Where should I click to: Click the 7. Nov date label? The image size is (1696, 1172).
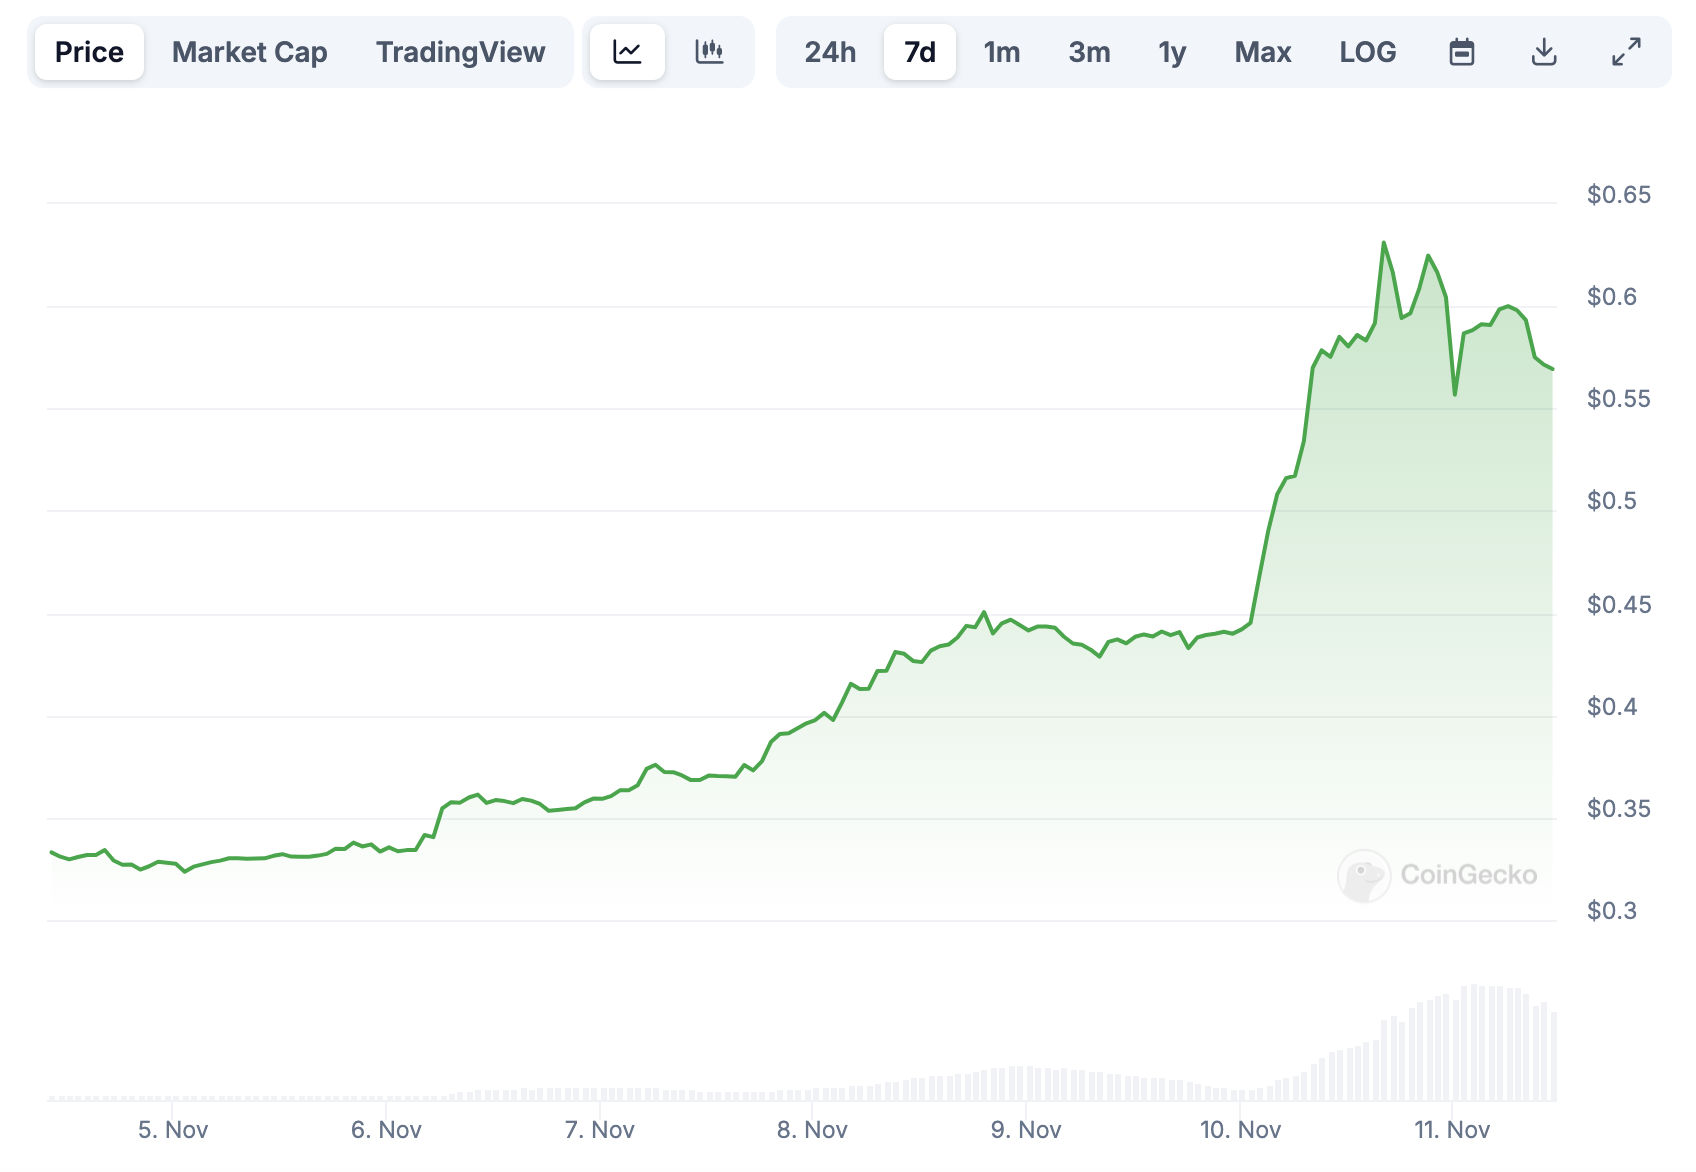(x=600, y=1130)
